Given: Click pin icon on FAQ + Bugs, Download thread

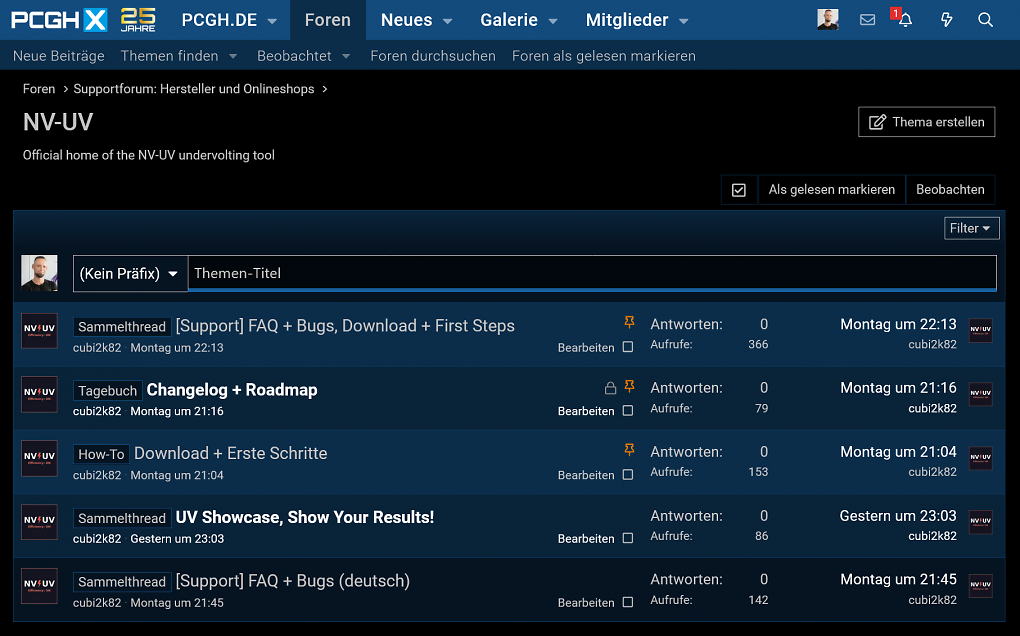Looking at the screenshot, I should (x=629, y=321).
